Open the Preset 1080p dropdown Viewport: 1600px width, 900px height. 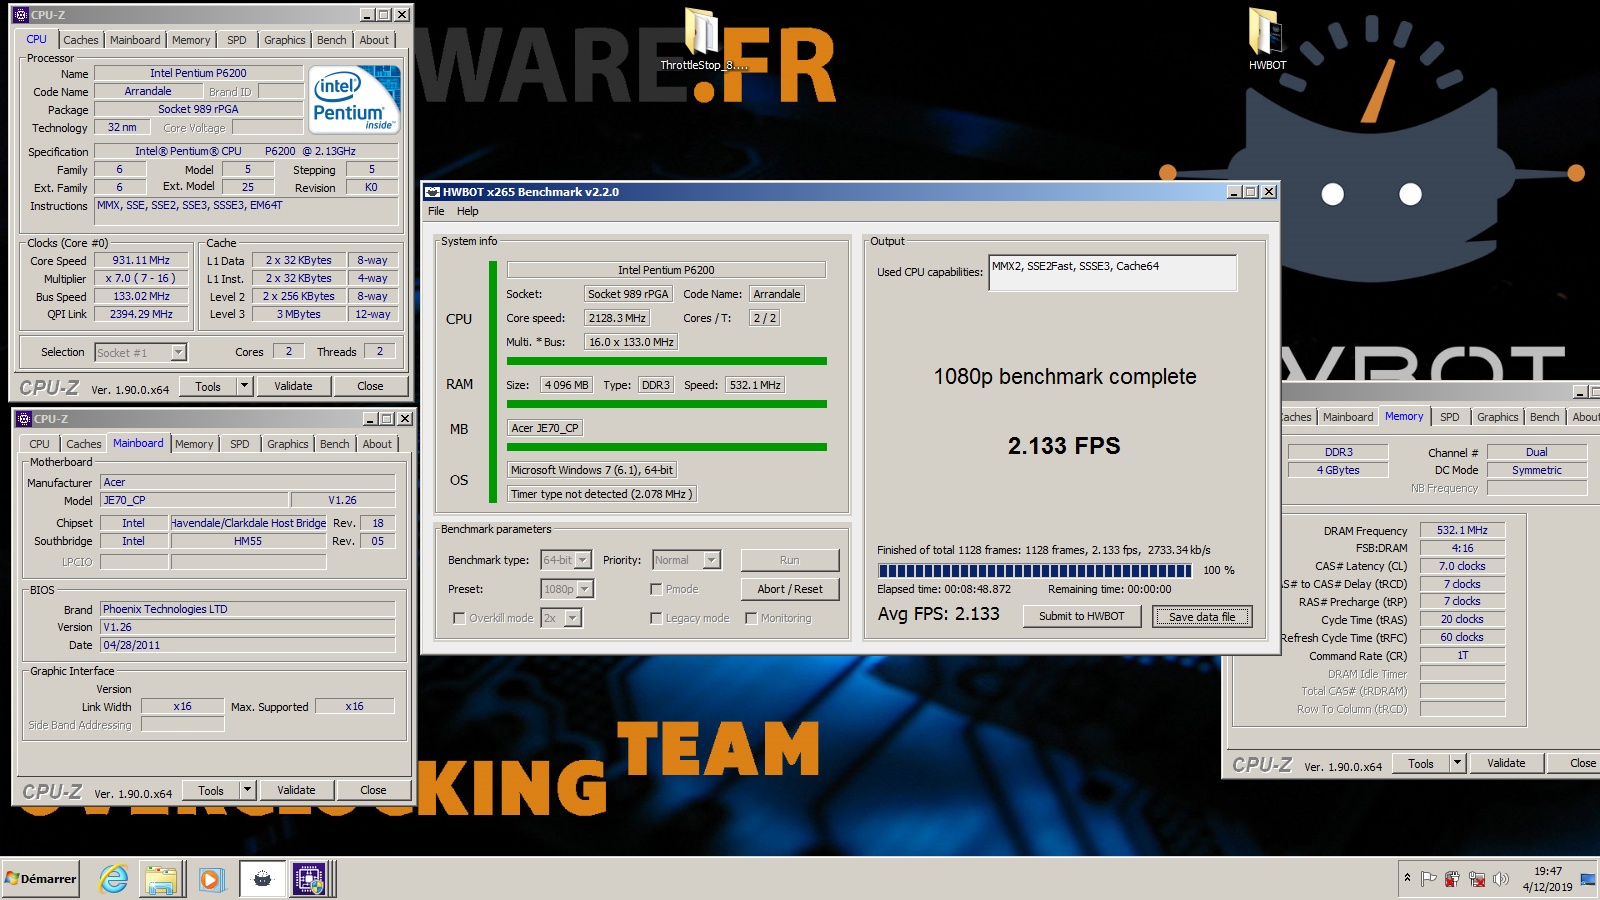click(x=585, y=589)
